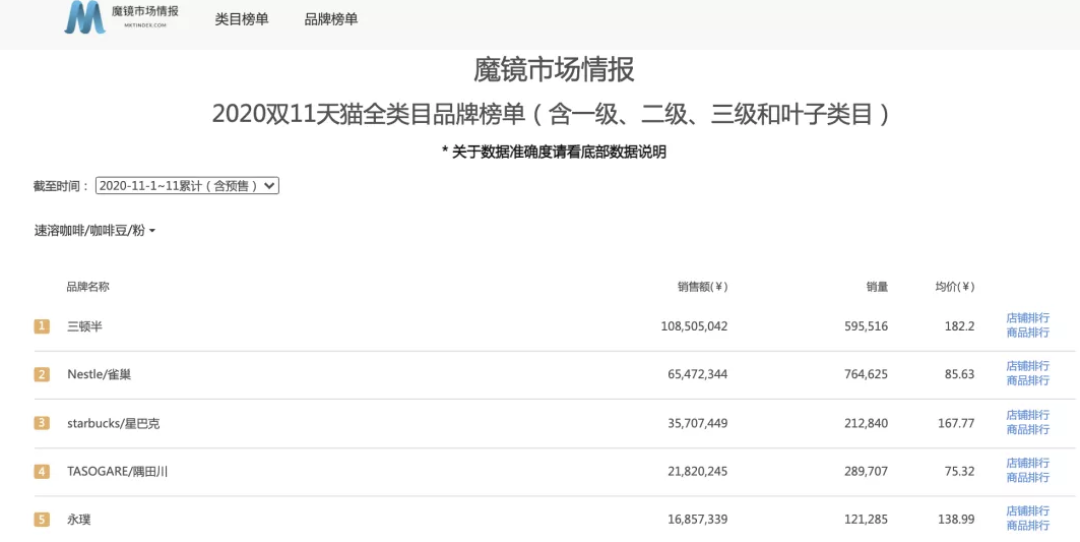Open 商品排行 link for TASOGARE/隅田川
Image resolution: width=1080 pixels, height=542 pixels.
point(1028,477)
